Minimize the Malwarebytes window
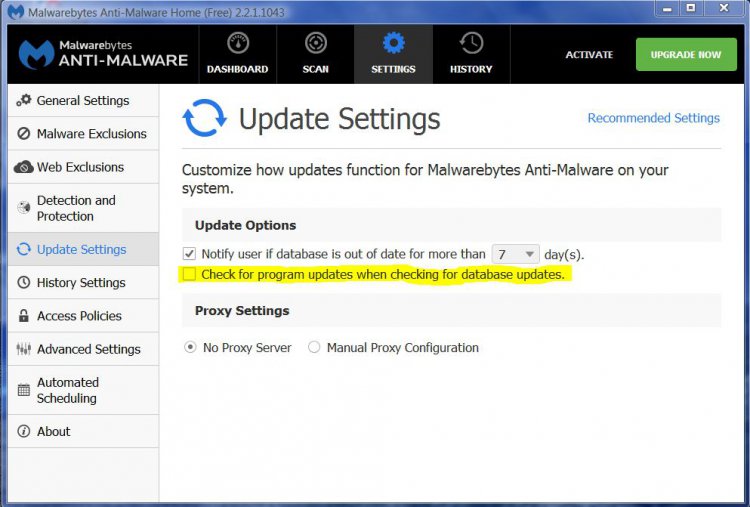Viewport: 750px width, 507px height. click(667, 9)
